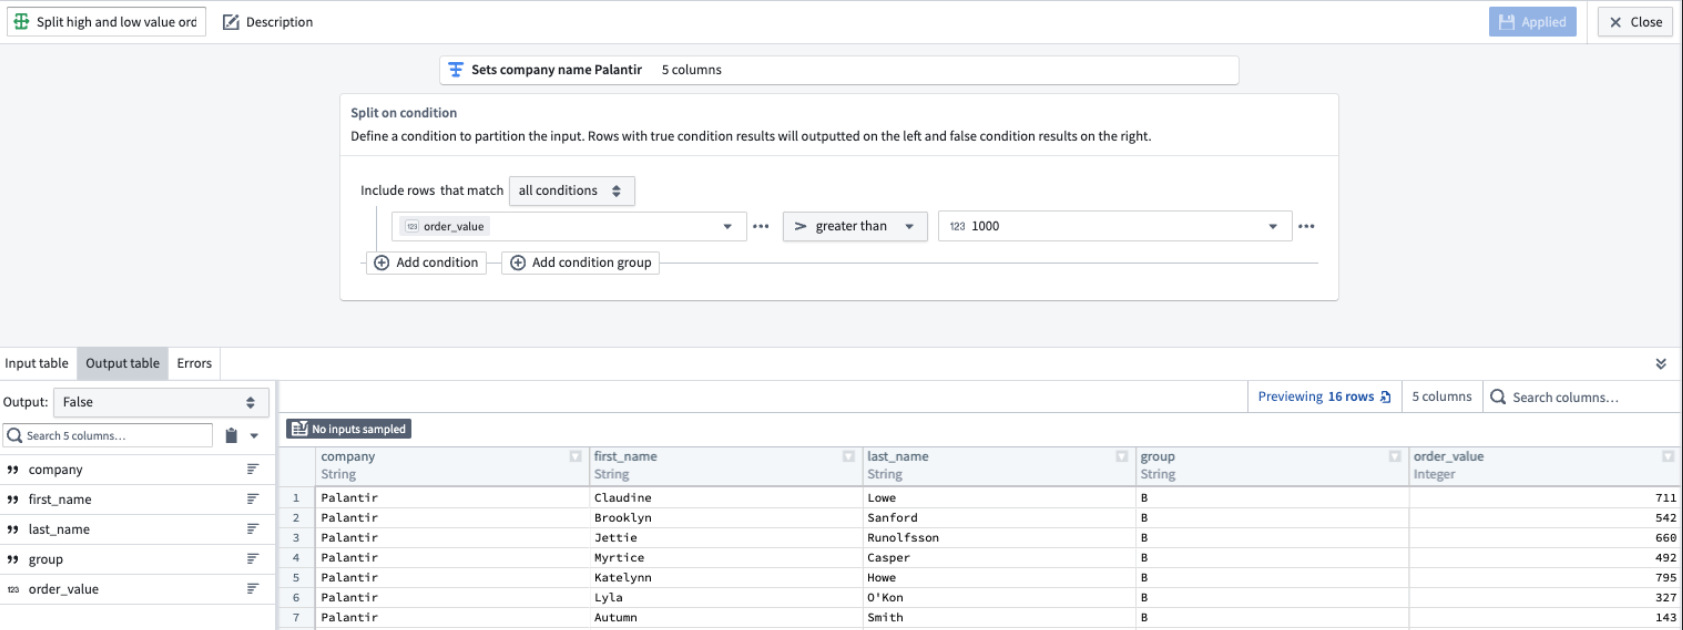Viewport: 1683px width, 630px height.
Task: Toggle the first_name column header menu
Action: pyautogui.click(x=848, y=456)
